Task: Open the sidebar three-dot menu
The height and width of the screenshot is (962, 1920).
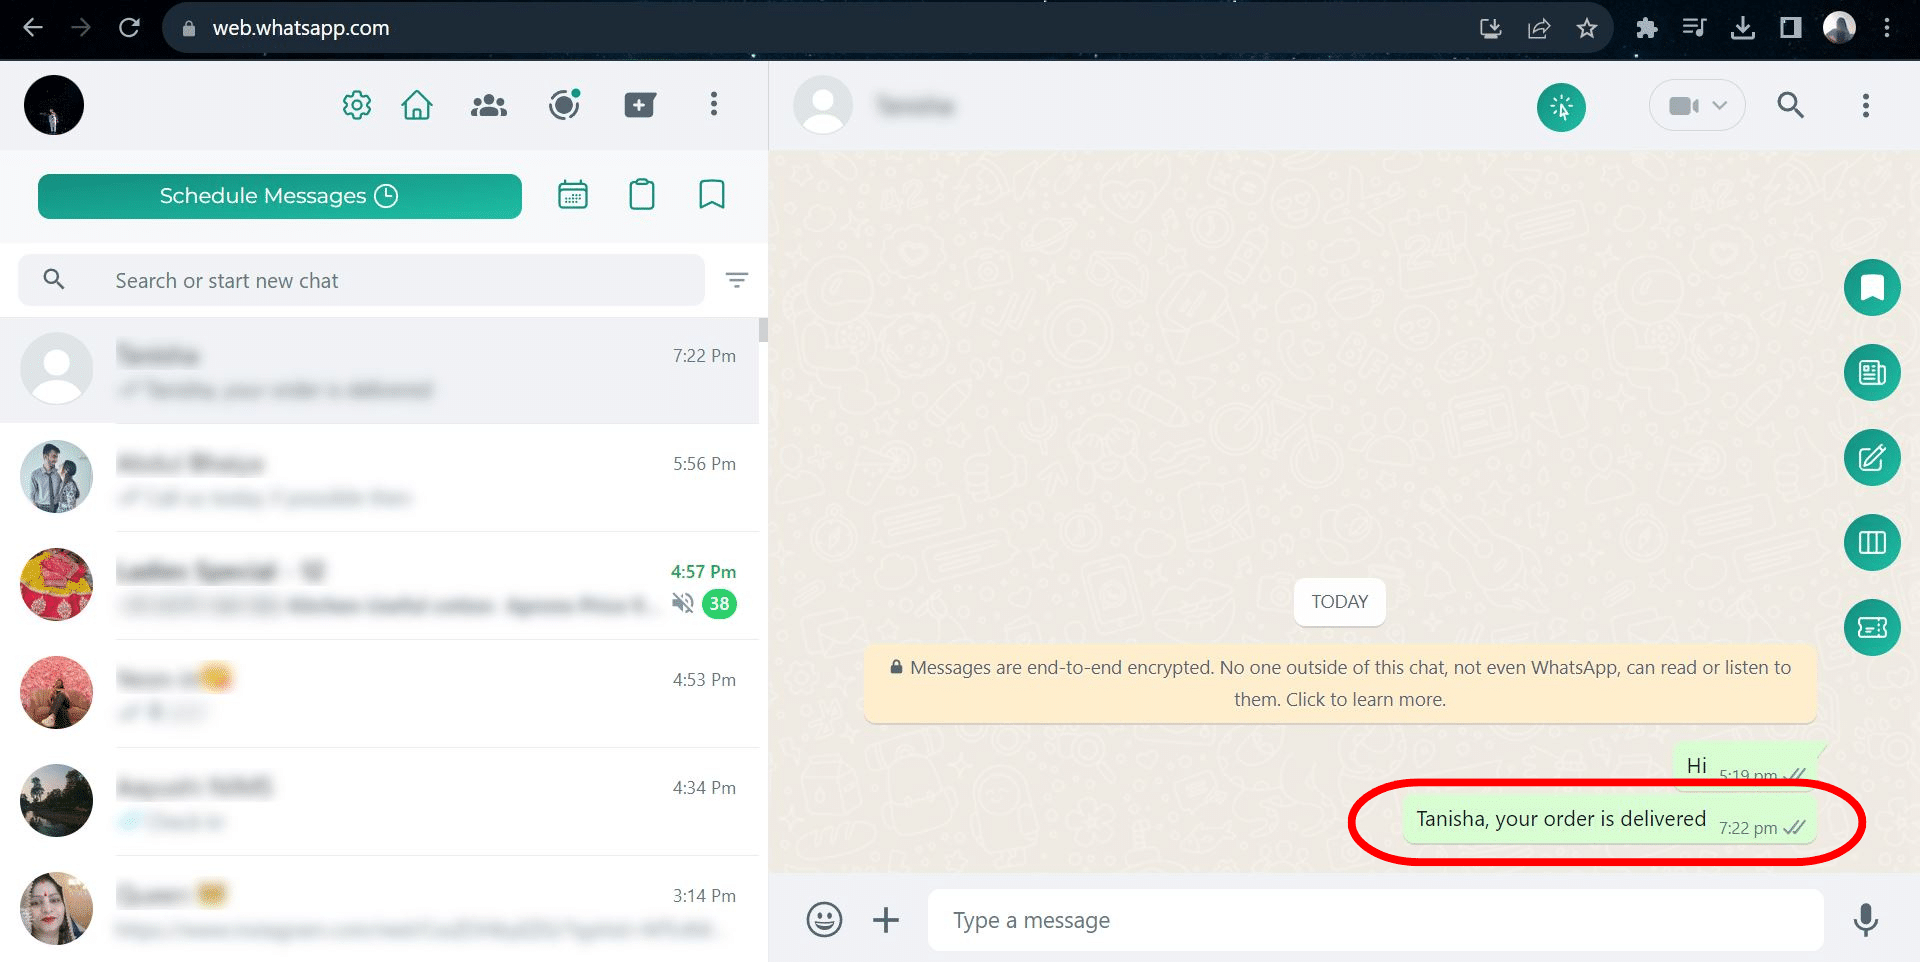Action: pos(713,105)
